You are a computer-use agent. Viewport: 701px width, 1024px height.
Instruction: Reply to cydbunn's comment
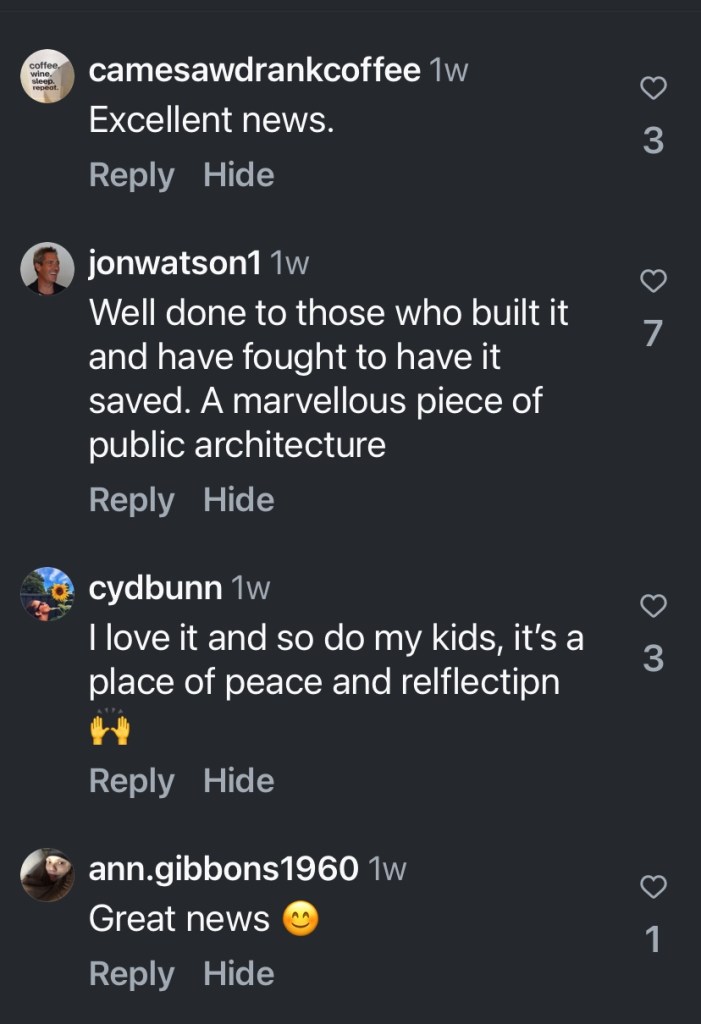click(131, 781)
